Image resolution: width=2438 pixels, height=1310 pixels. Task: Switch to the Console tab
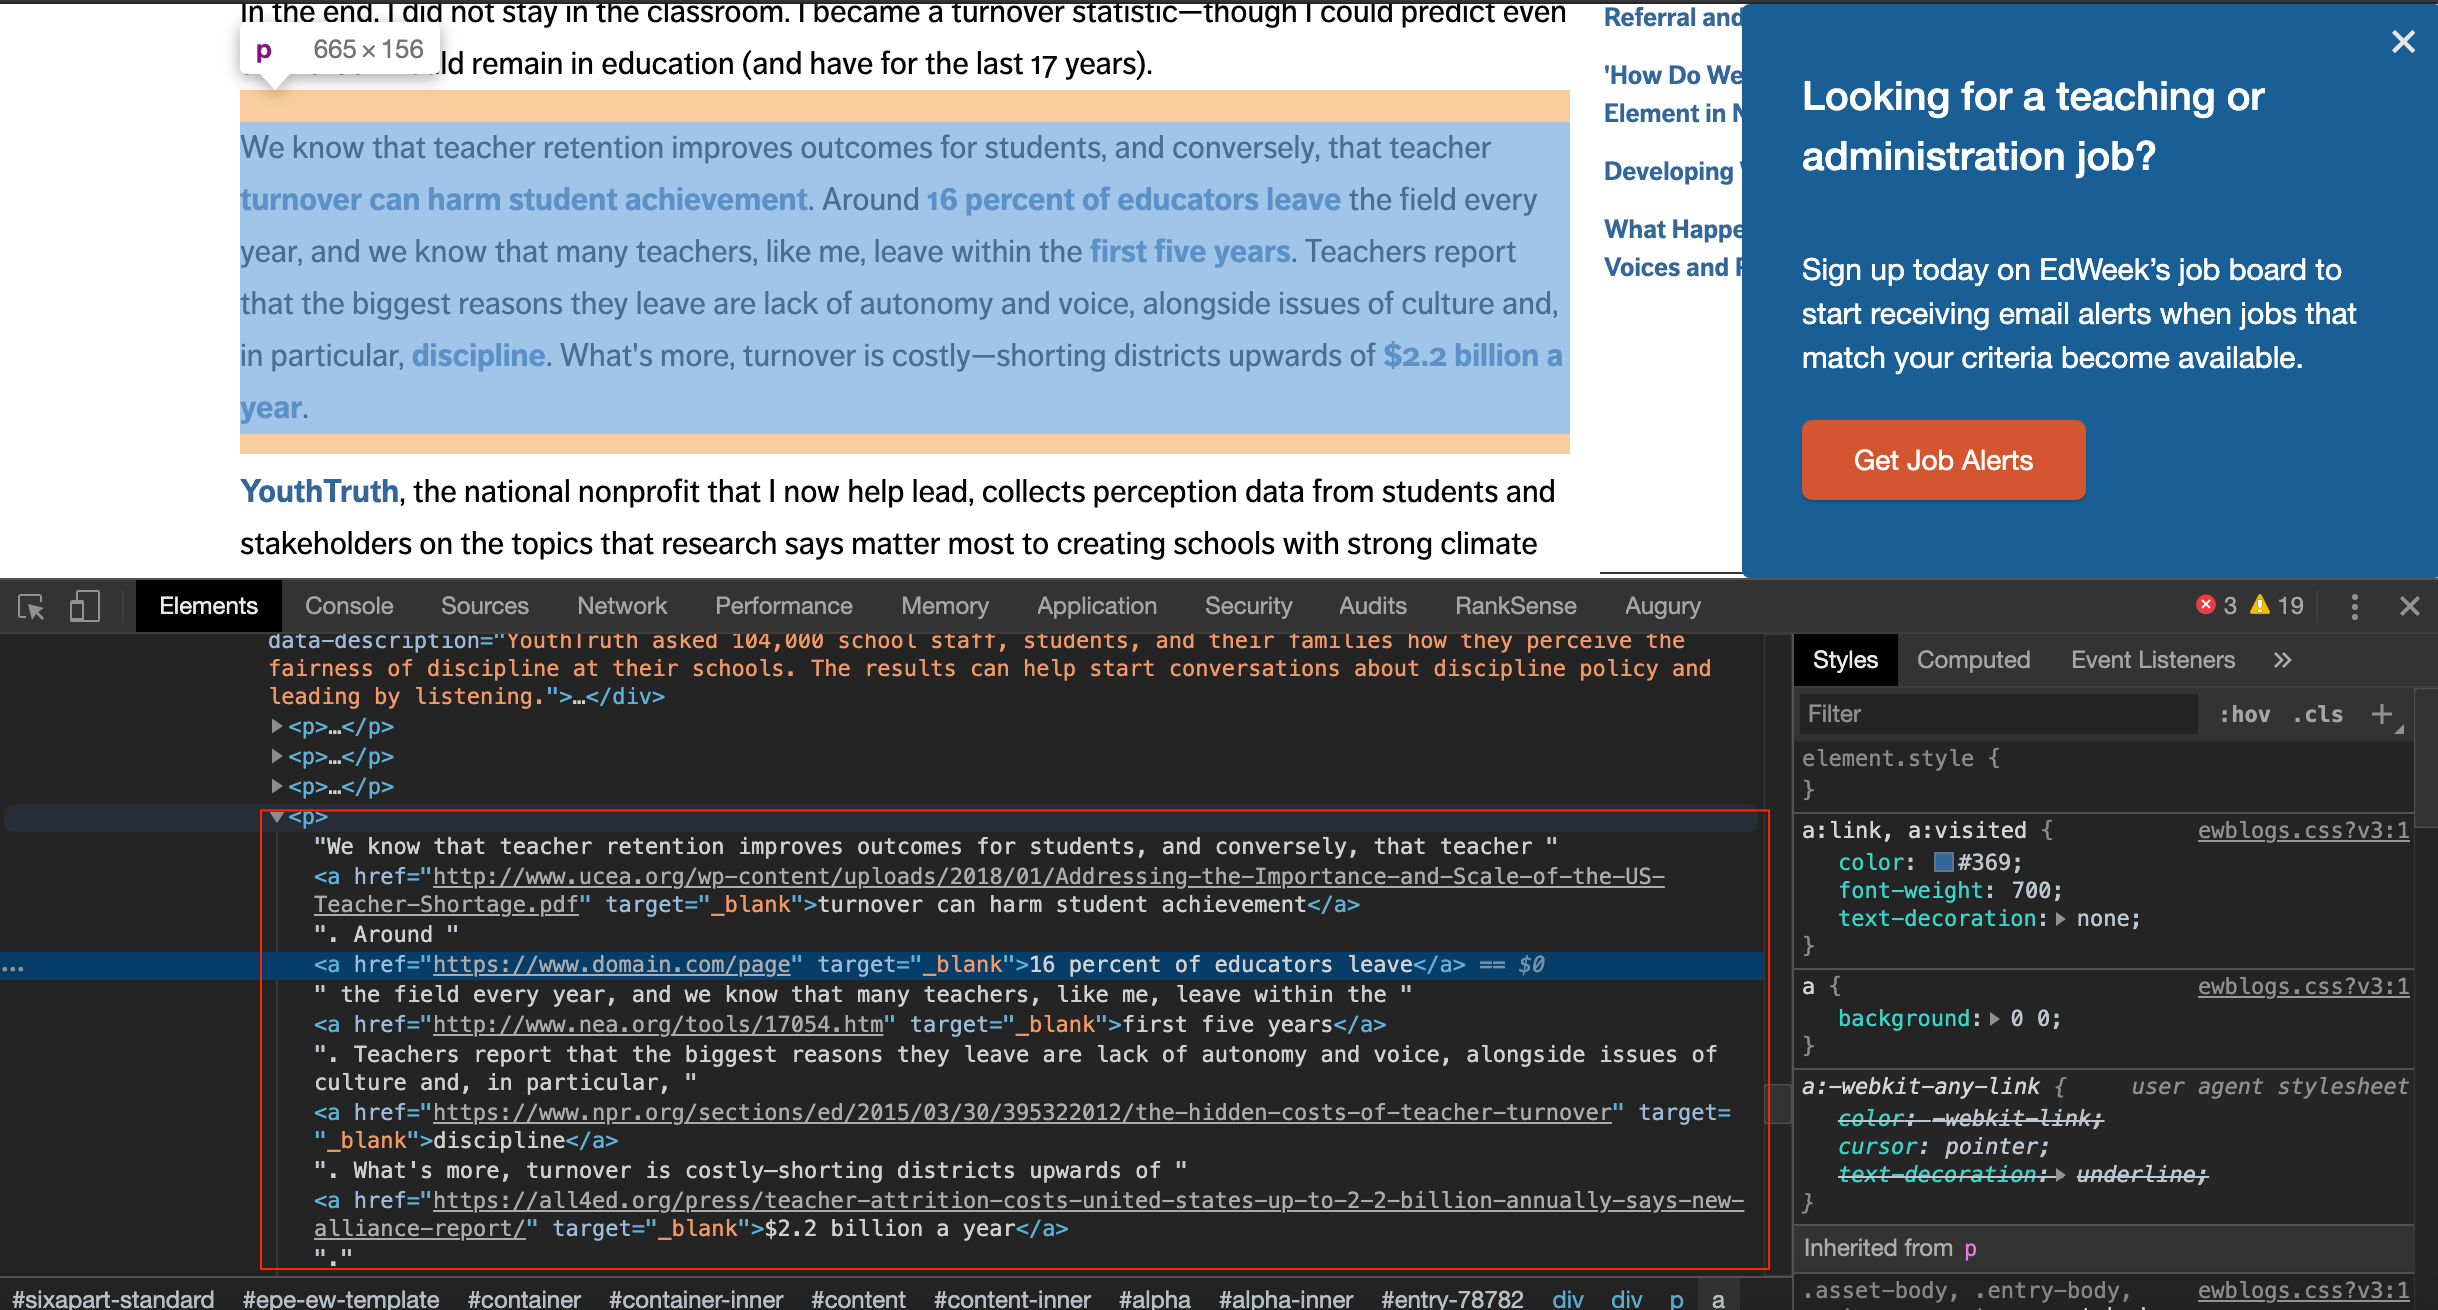tap(349, 606)
